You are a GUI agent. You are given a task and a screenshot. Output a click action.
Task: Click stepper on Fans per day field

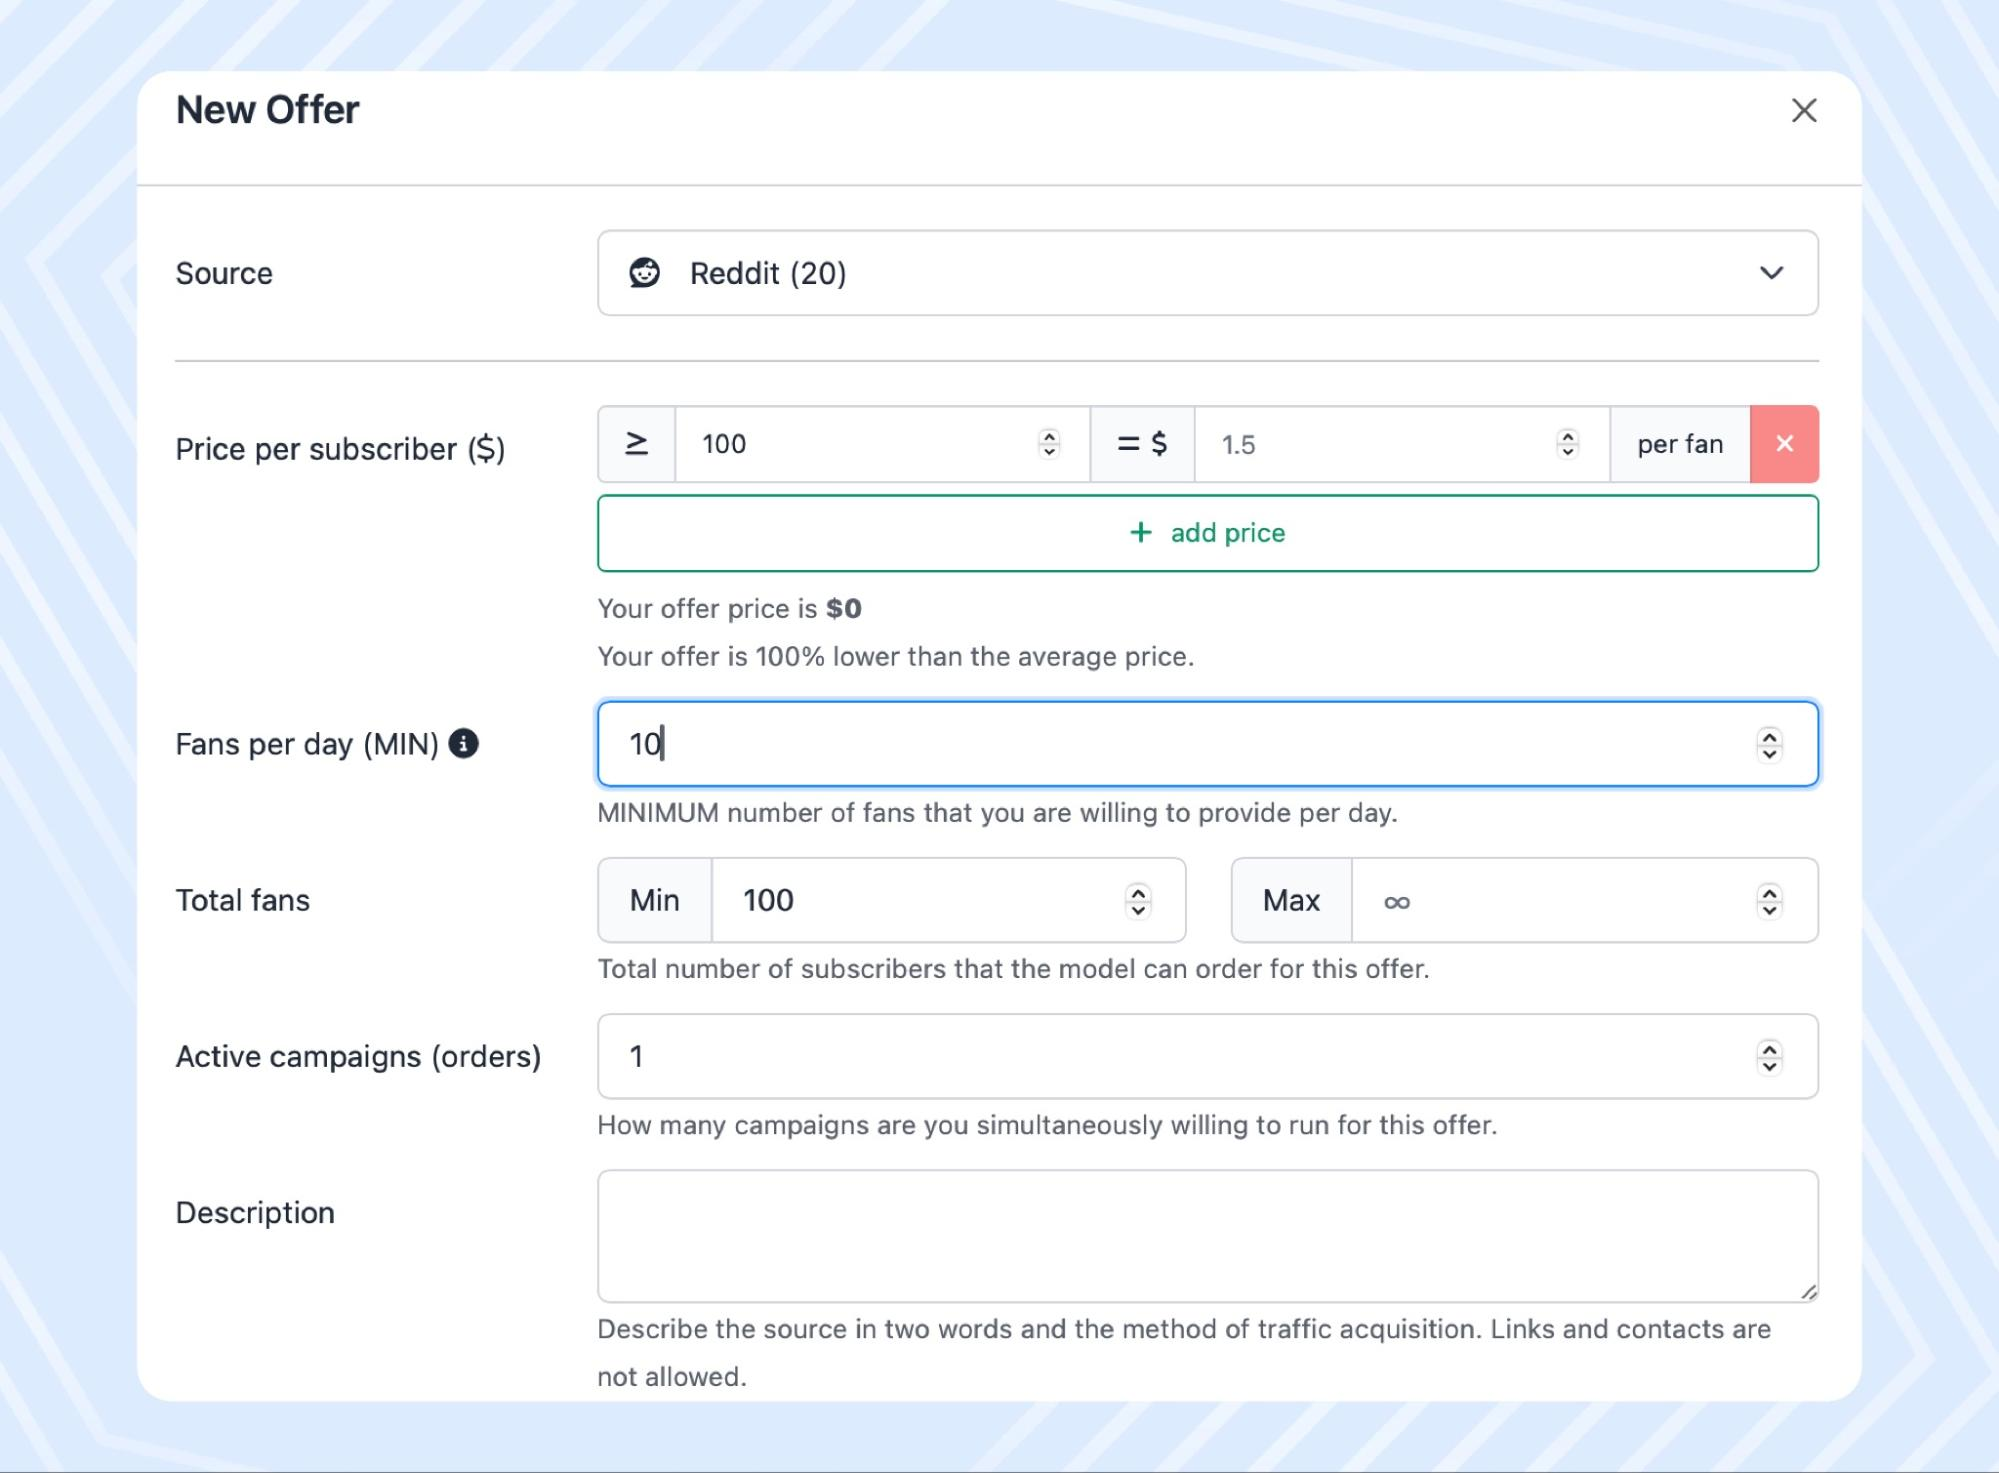point(1769,744)
